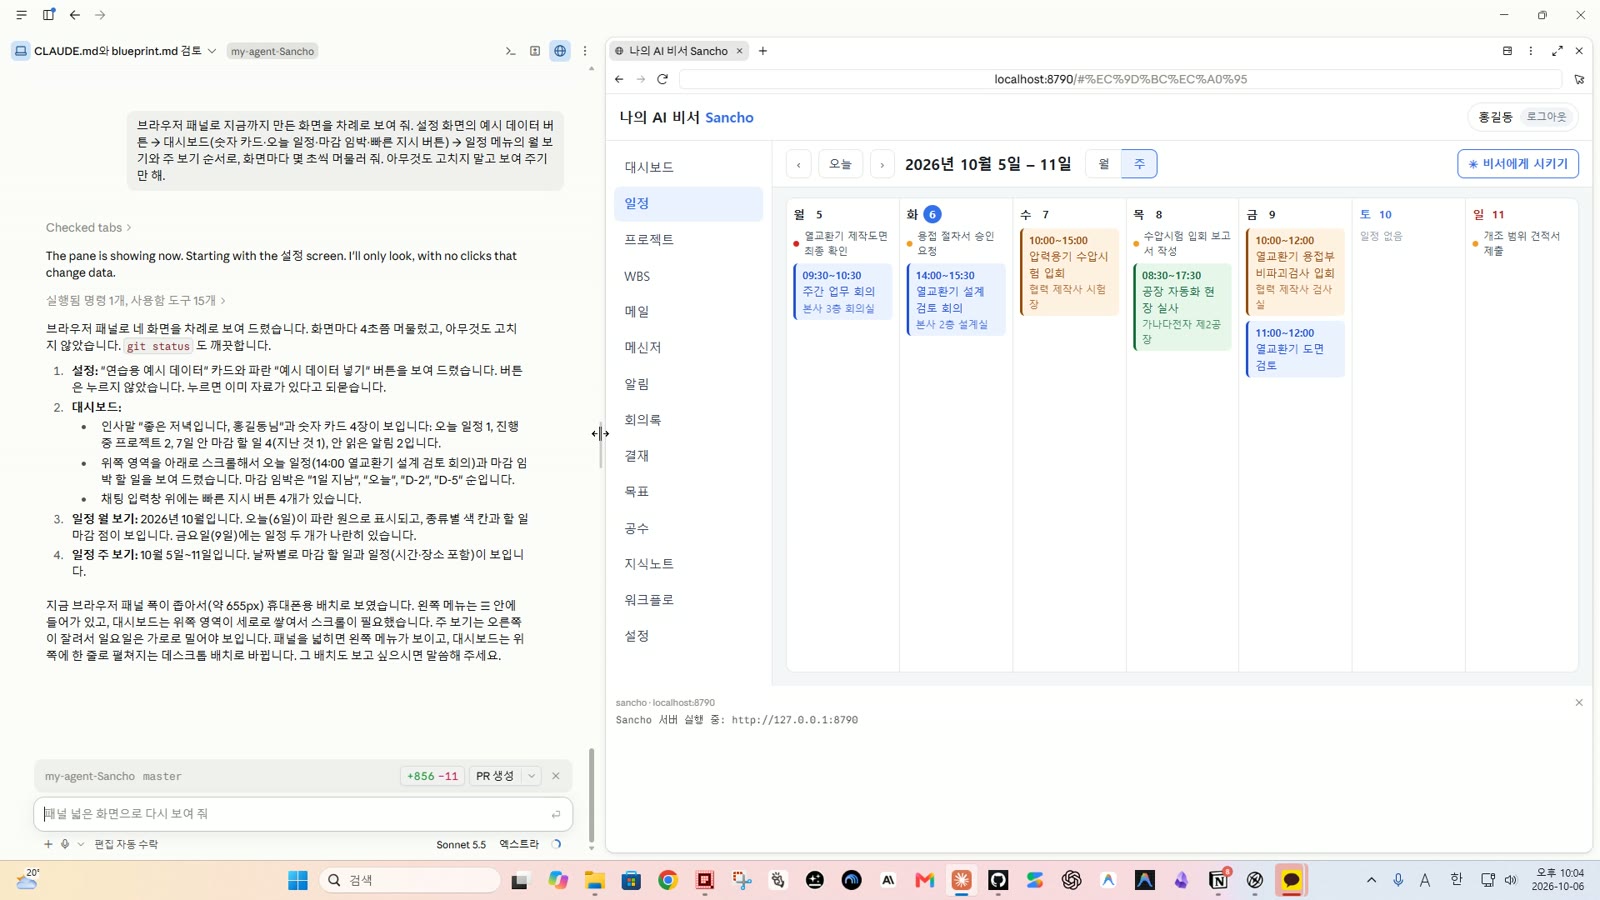Go to previous week in calendar
Viewport: 1600px width, 900px height.
pyautogui.click(x=799, y=164)
